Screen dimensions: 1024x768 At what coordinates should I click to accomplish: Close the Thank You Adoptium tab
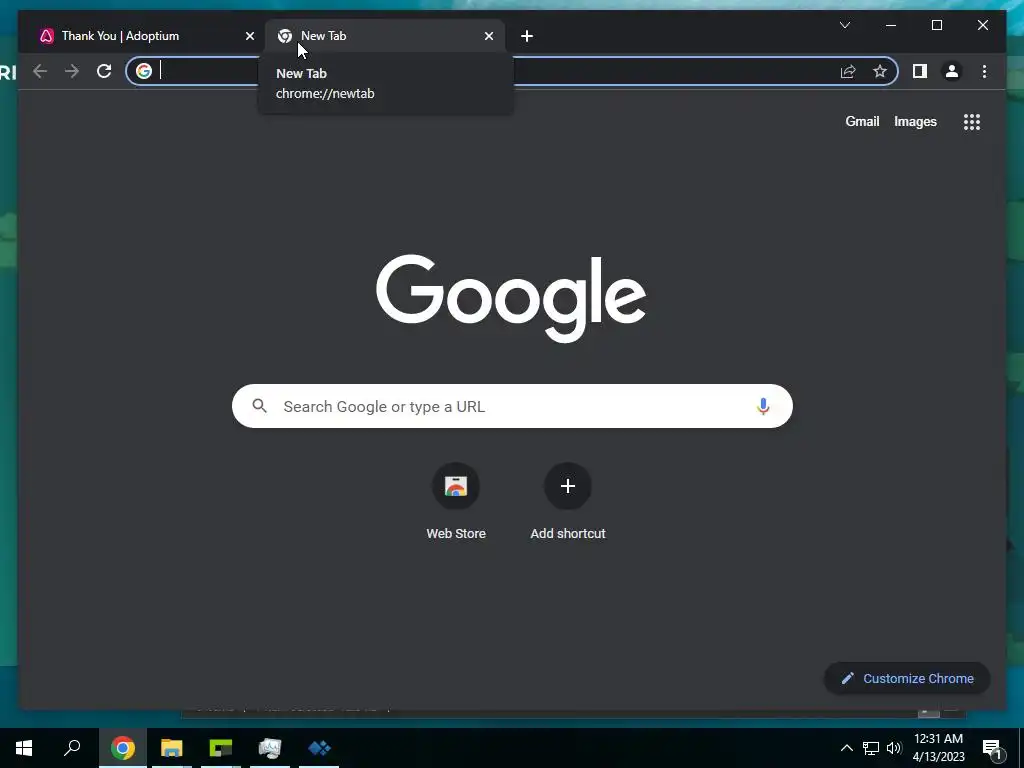(x=249, y=36)
